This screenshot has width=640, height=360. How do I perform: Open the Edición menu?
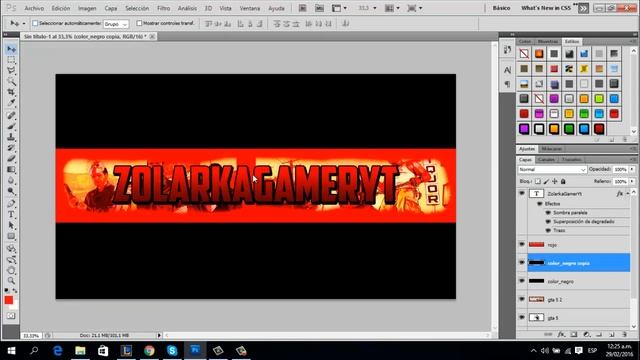(x=61, y=8)
